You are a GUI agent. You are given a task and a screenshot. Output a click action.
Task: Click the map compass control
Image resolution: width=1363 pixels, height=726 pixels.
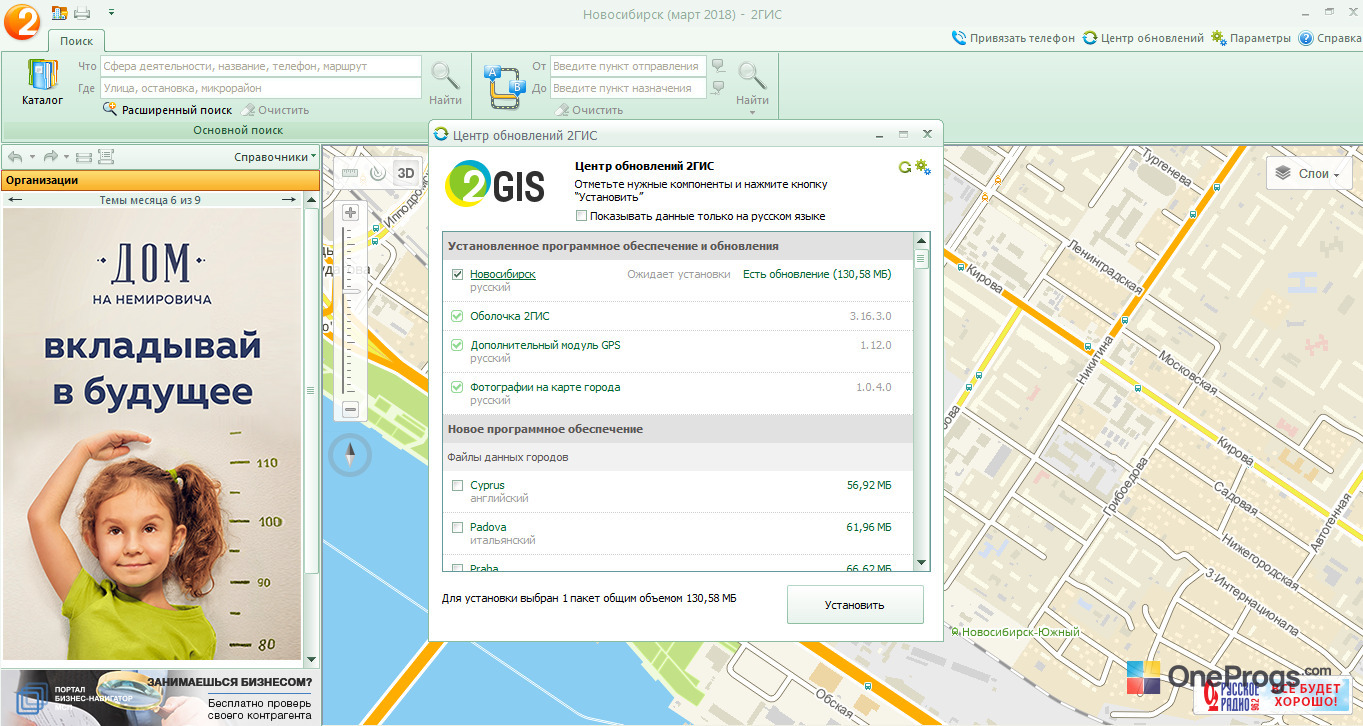[351, 455]
